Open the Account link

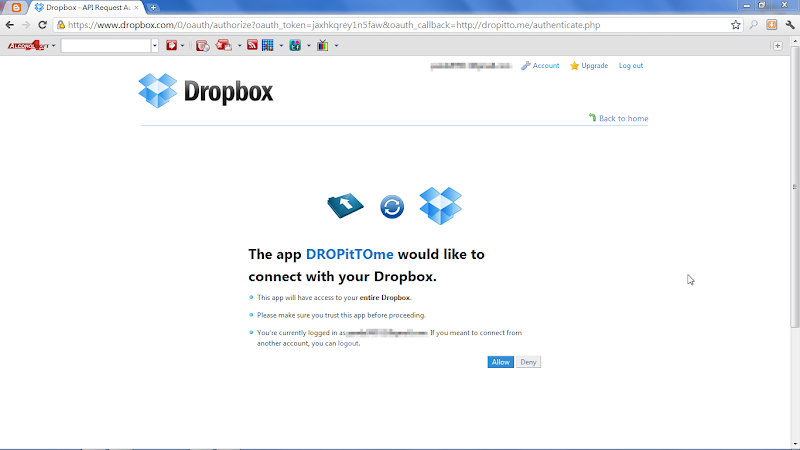coord(546,65)
